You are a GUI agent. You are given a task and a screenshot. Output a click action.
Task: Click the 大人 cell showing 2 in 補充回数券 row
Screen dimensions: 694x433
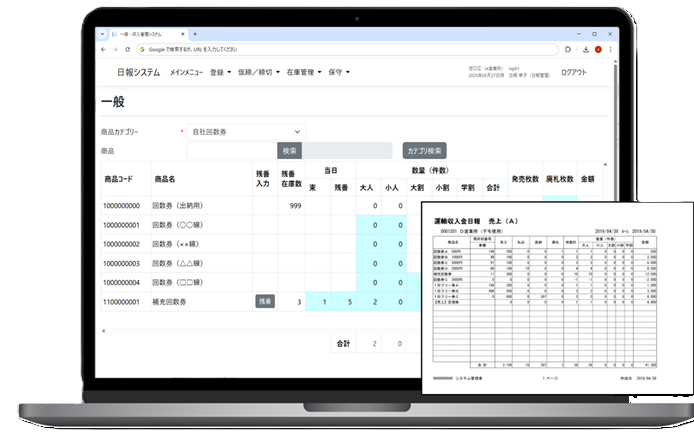pyautogui.click(x=369, y=302)
